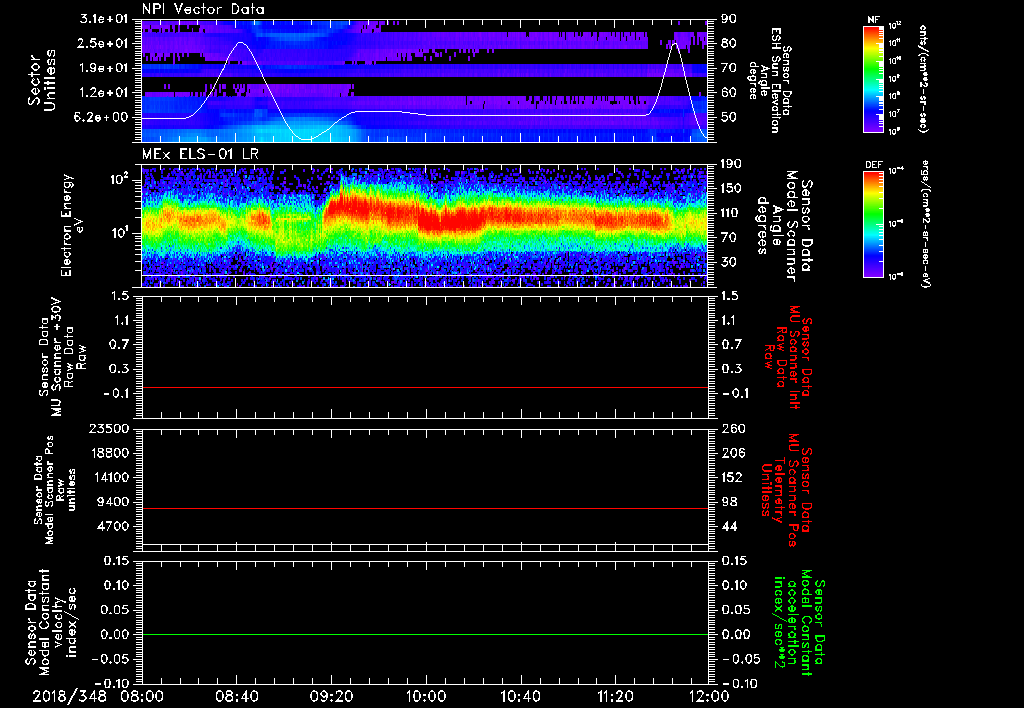Click the 'Electron Energy eV' axis title

(x=73, y=225)
